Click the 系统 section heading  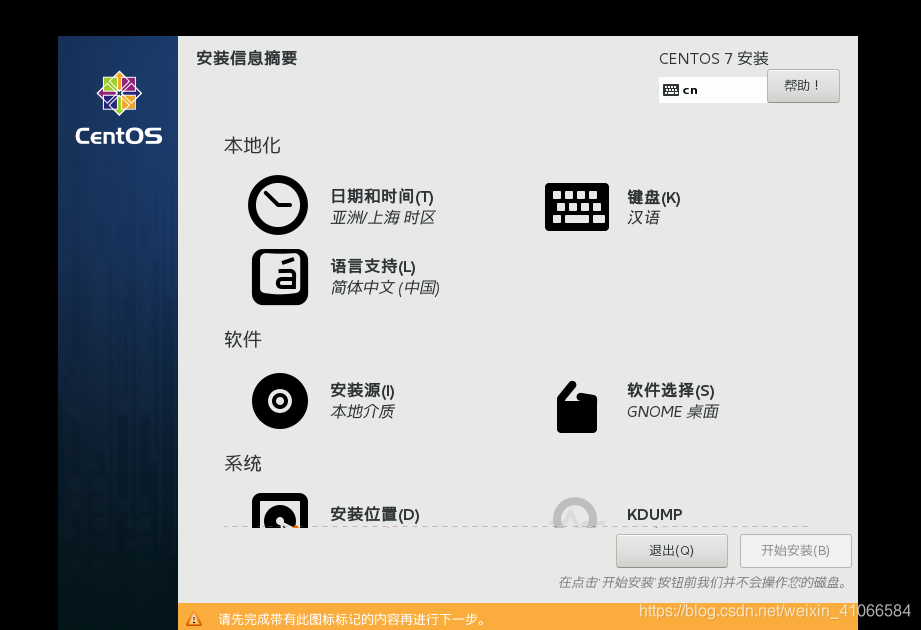[243, 463]
